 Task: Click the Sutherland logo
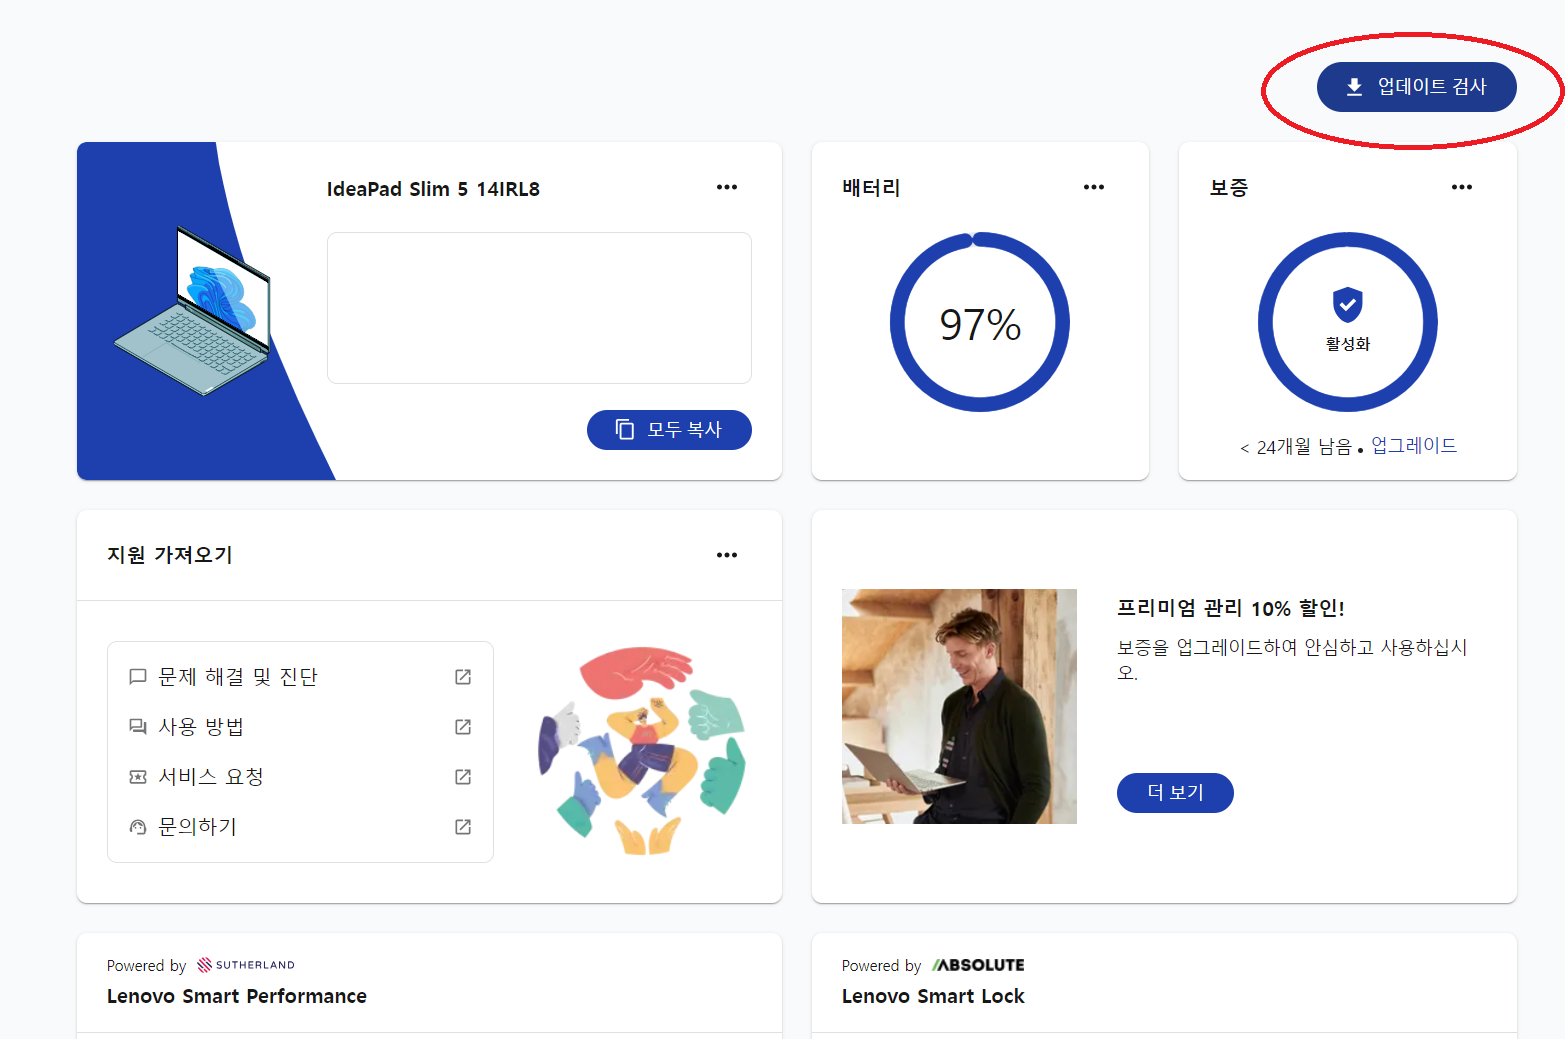click(246, 965)
